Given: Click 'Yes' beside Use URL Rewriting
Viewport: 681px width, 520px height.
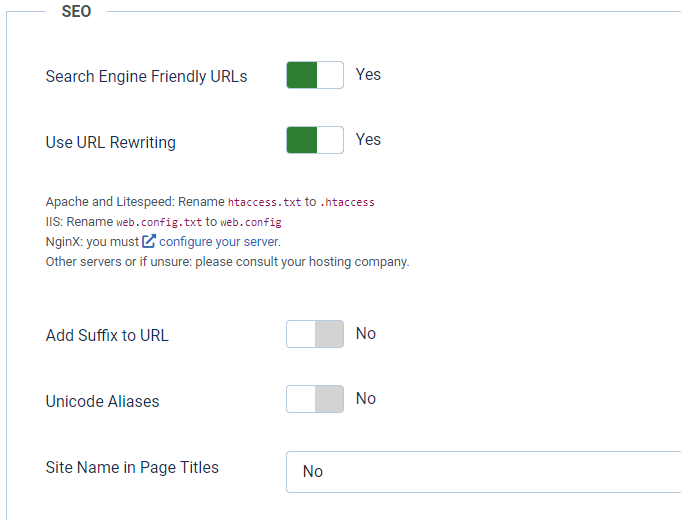Looking at the screenshot, I should 368,140.
